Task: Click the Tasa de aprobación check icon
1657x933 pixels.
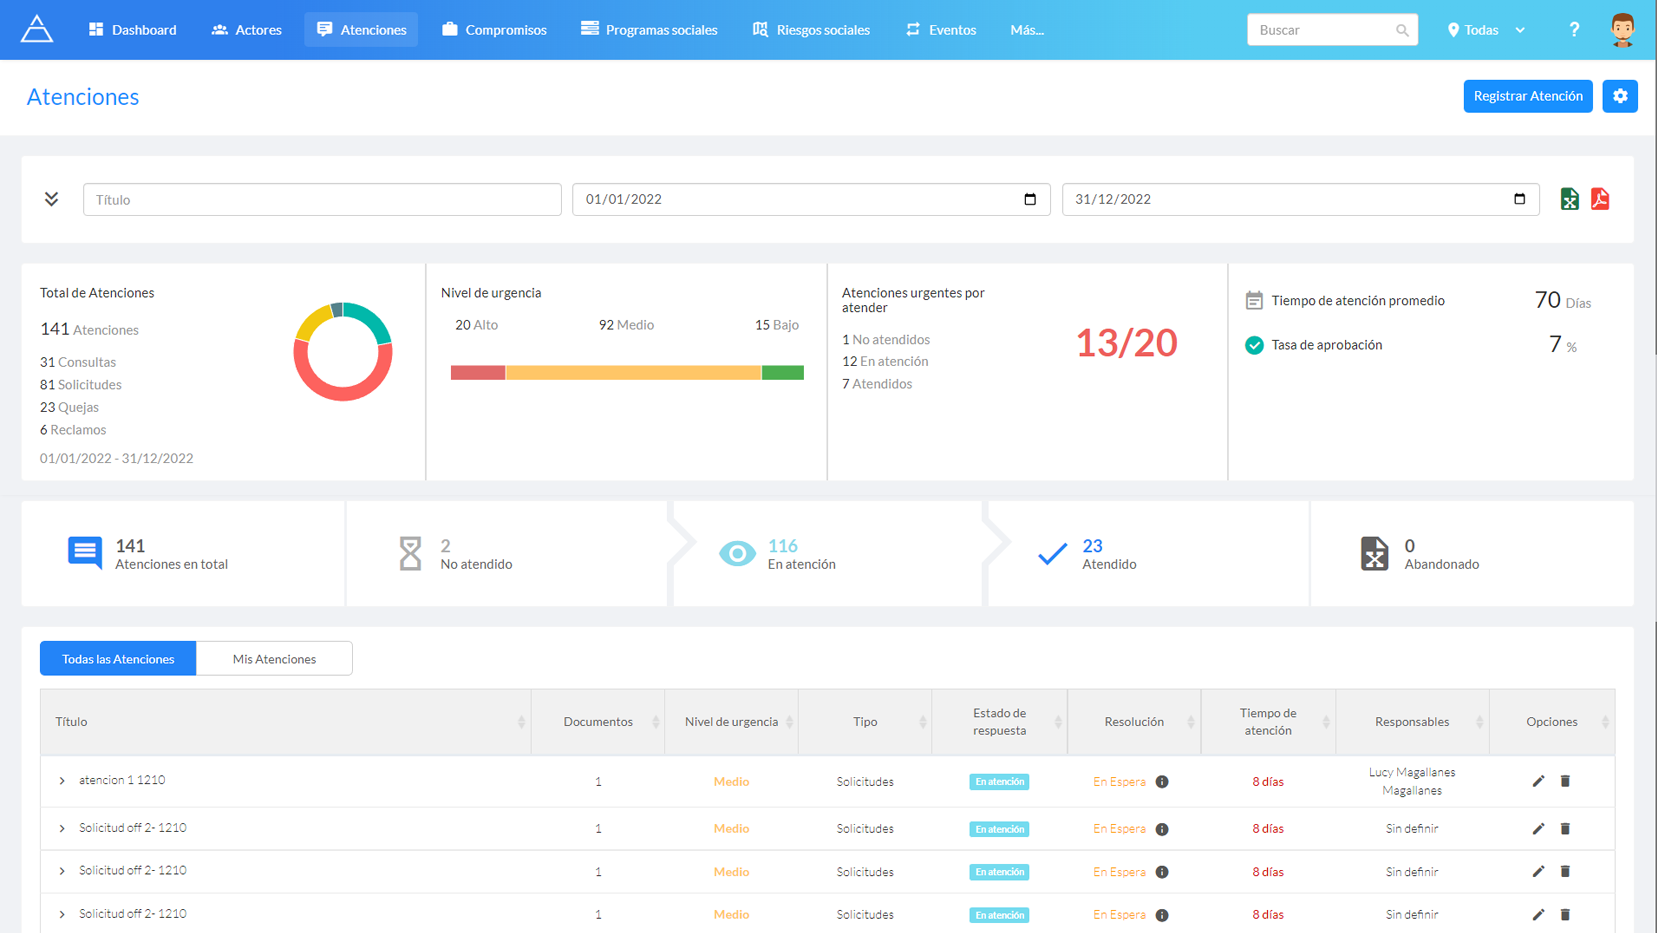Action: tap(1254, 345)
